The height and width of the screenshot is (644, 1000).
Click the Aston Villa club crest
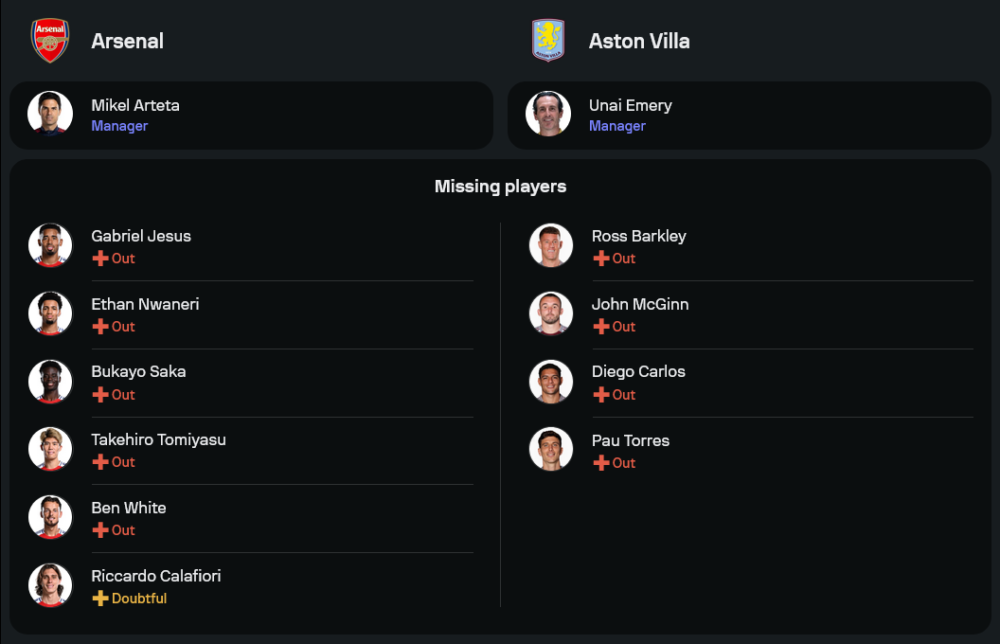click(x=548, y=41)
